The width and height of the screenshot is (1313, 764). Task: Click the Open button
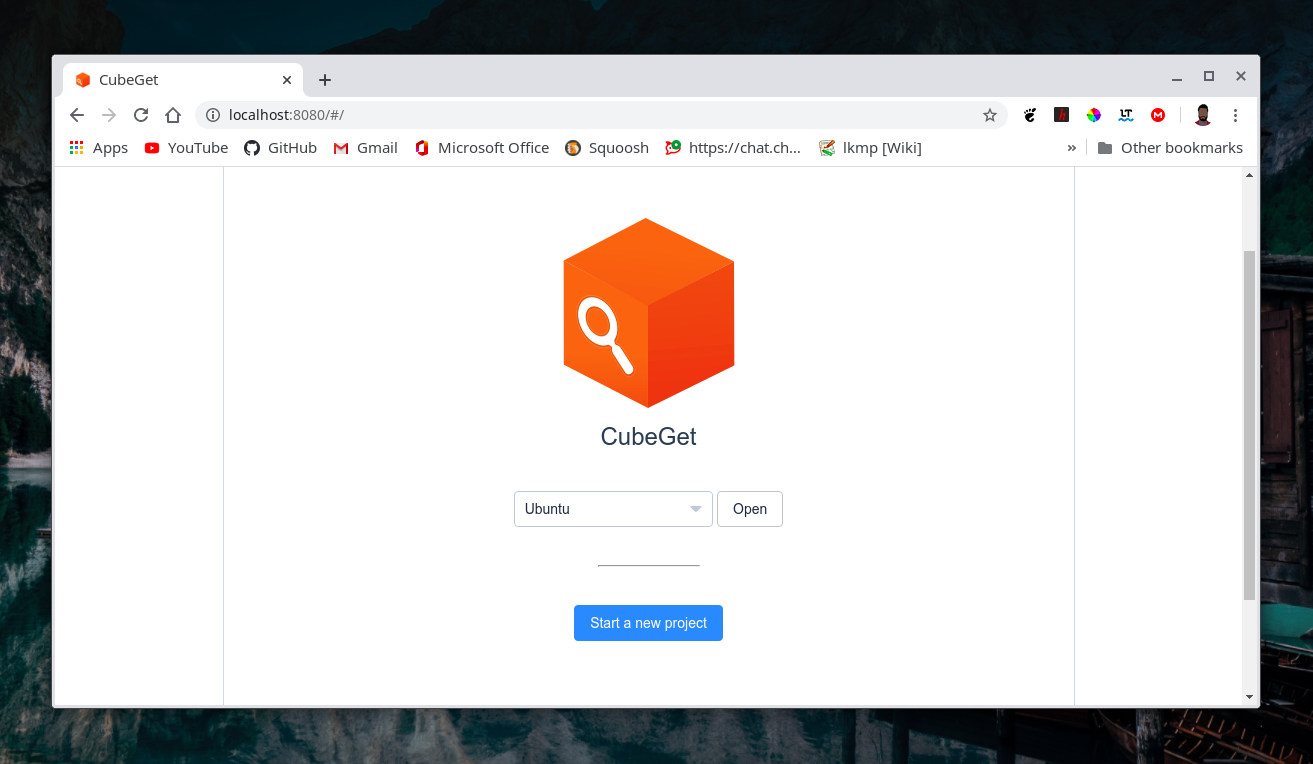(749, 509)
